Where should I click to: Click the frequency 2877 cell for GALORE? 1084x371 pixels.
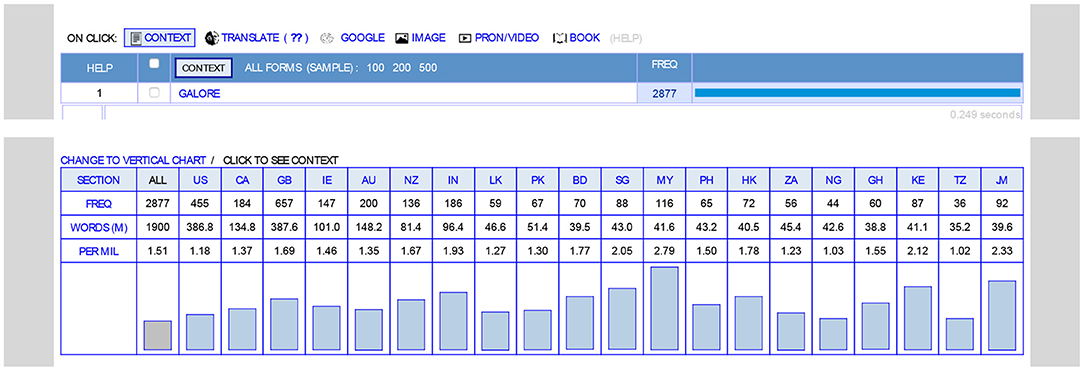click(664, 93)
